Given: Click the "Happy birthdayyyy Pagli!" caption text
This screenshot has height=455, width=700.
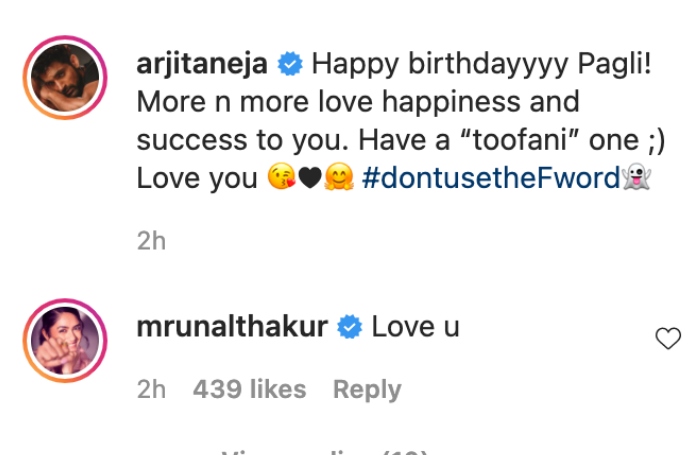Looking at the screenshot, I should 480,65.
